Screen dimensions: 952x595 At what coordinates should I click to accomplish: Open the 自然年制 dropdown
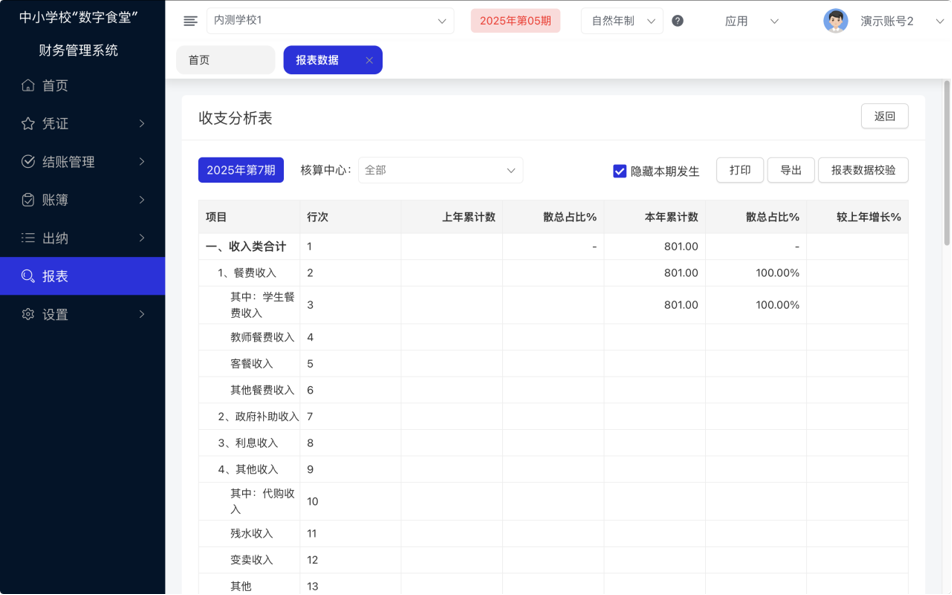(x=622, y=21)
